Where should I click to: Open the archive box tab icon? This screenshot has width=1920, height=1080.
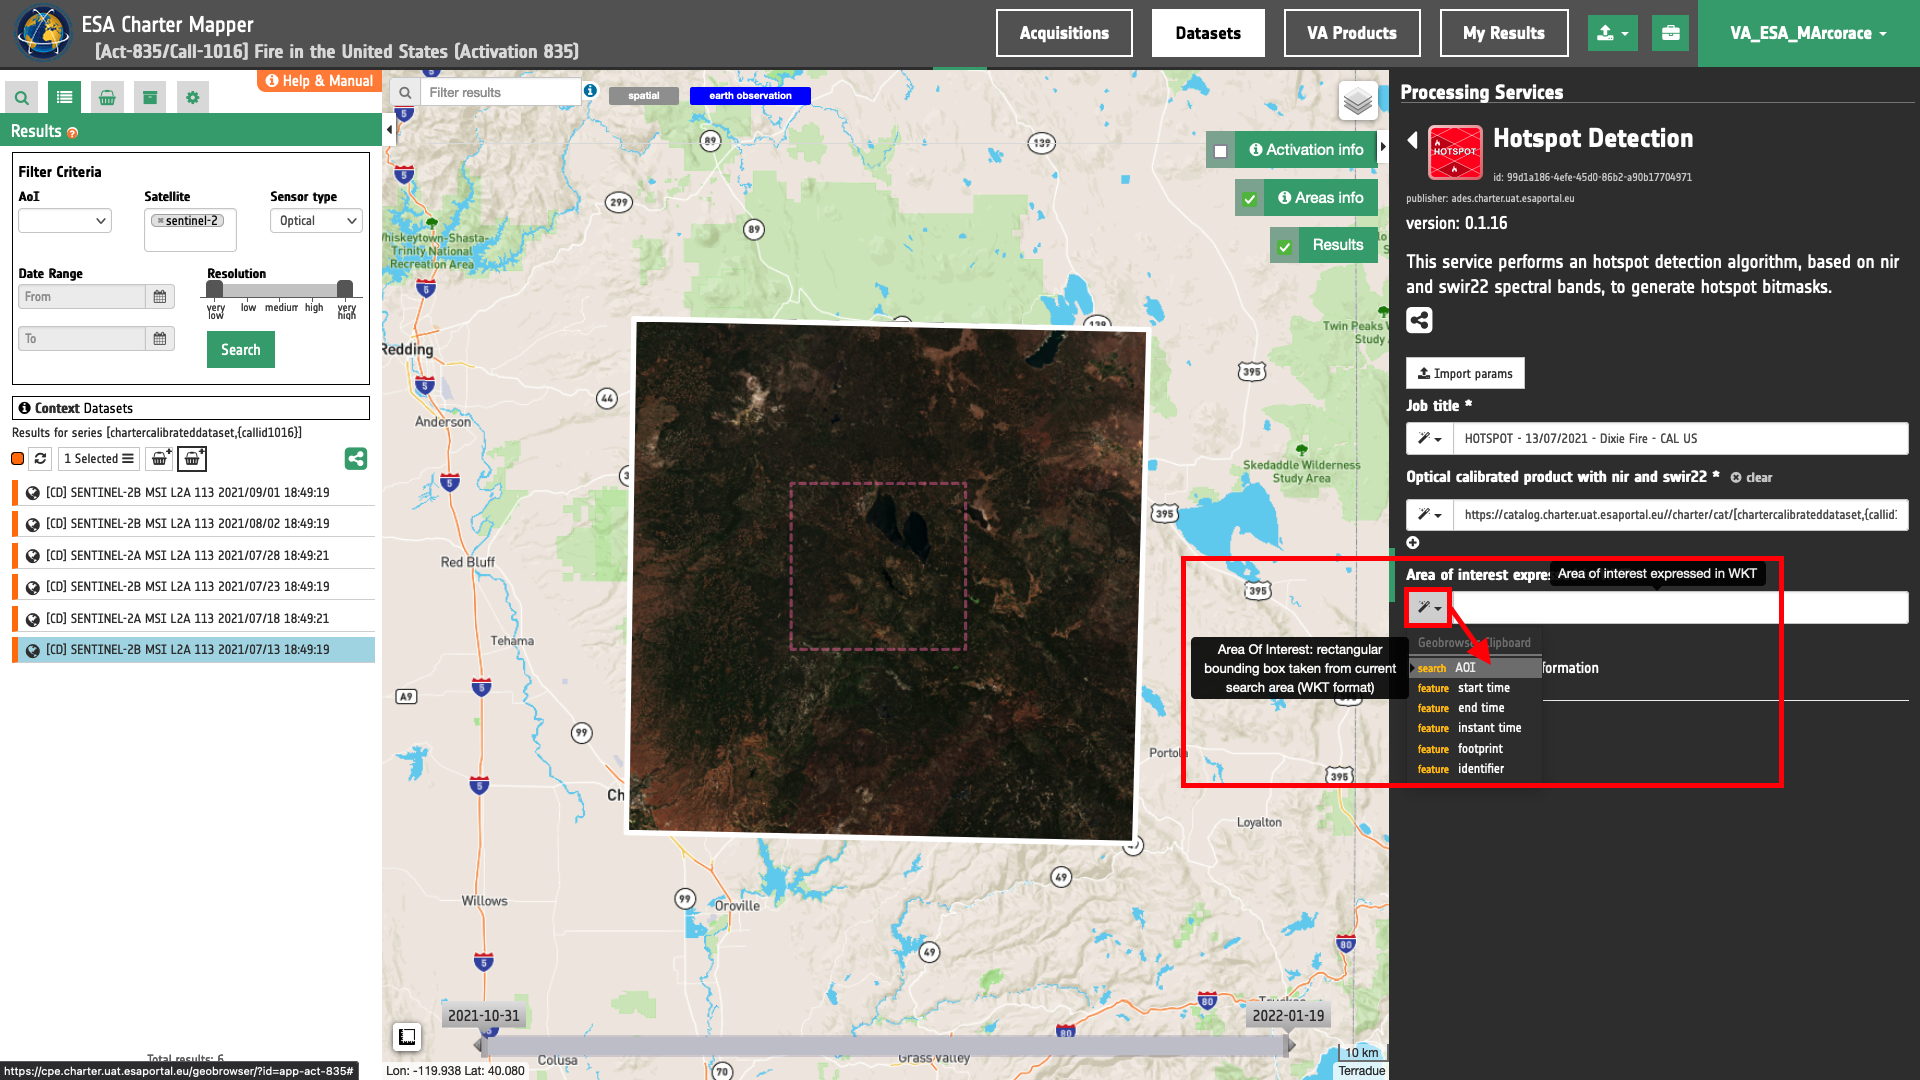click(x=150, y=97)
